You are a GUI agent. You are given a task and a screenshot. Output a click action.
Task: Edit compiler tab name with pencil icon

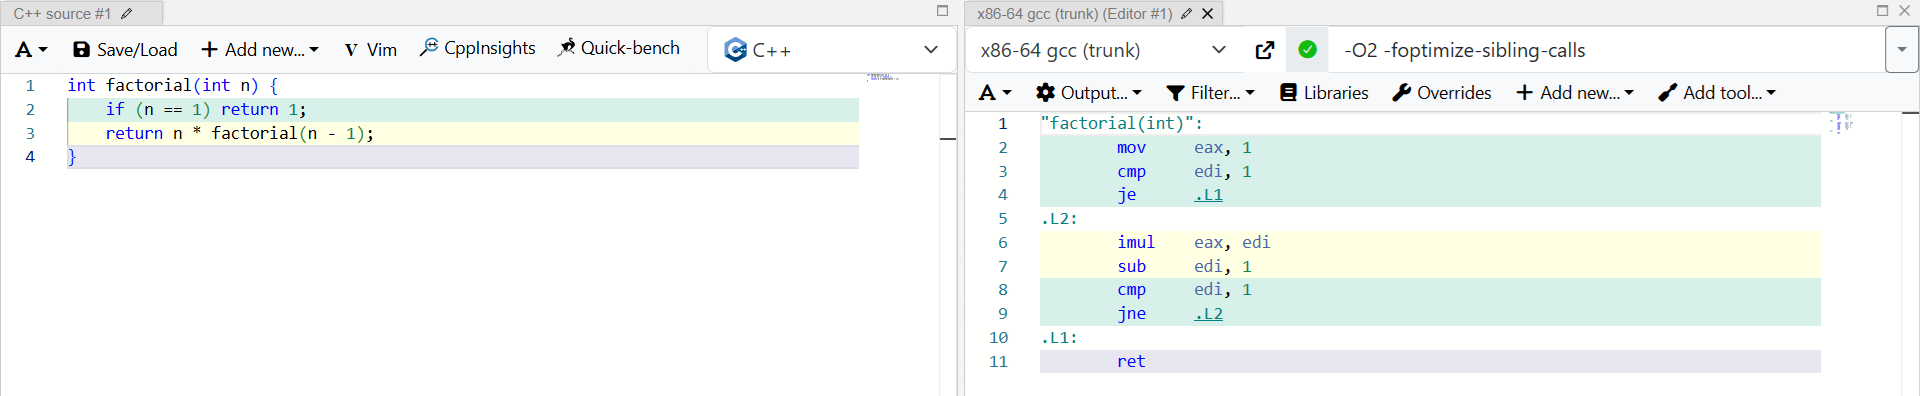[x=1186, y=14]
